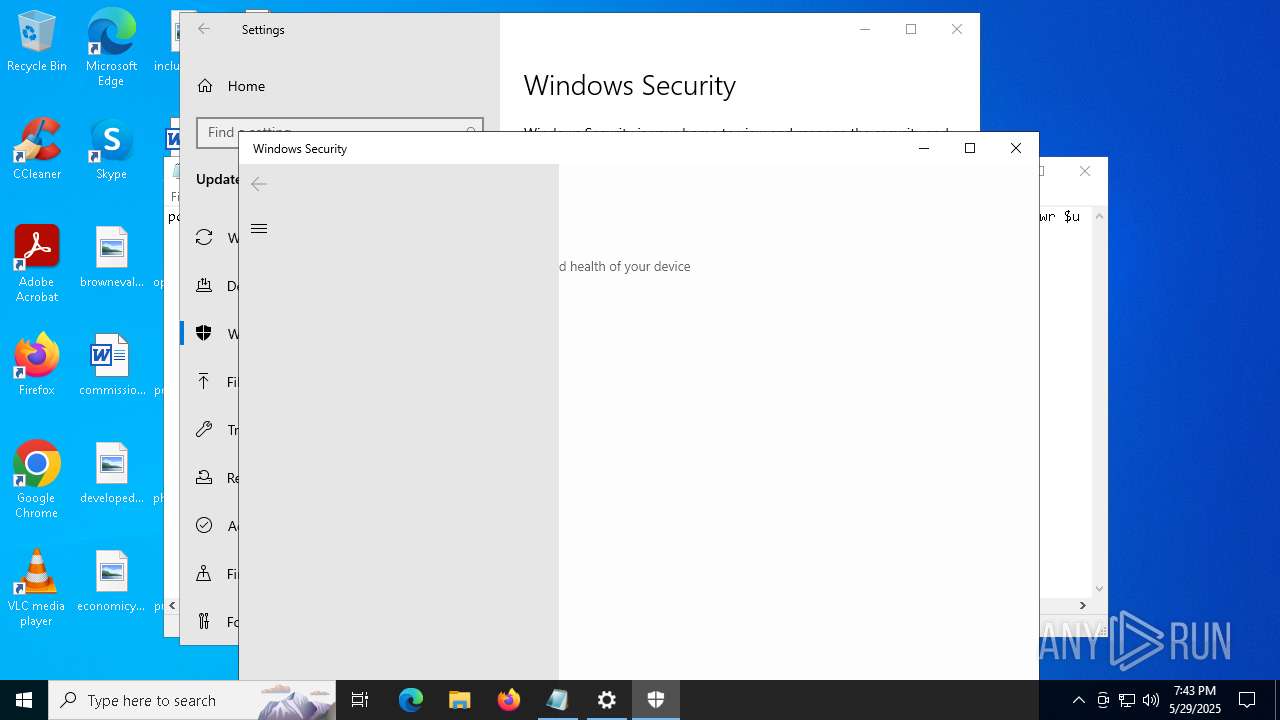This screenshot has height=720, width=1280.
Task: Open the notification center
Action: [x=1247, y=700]
